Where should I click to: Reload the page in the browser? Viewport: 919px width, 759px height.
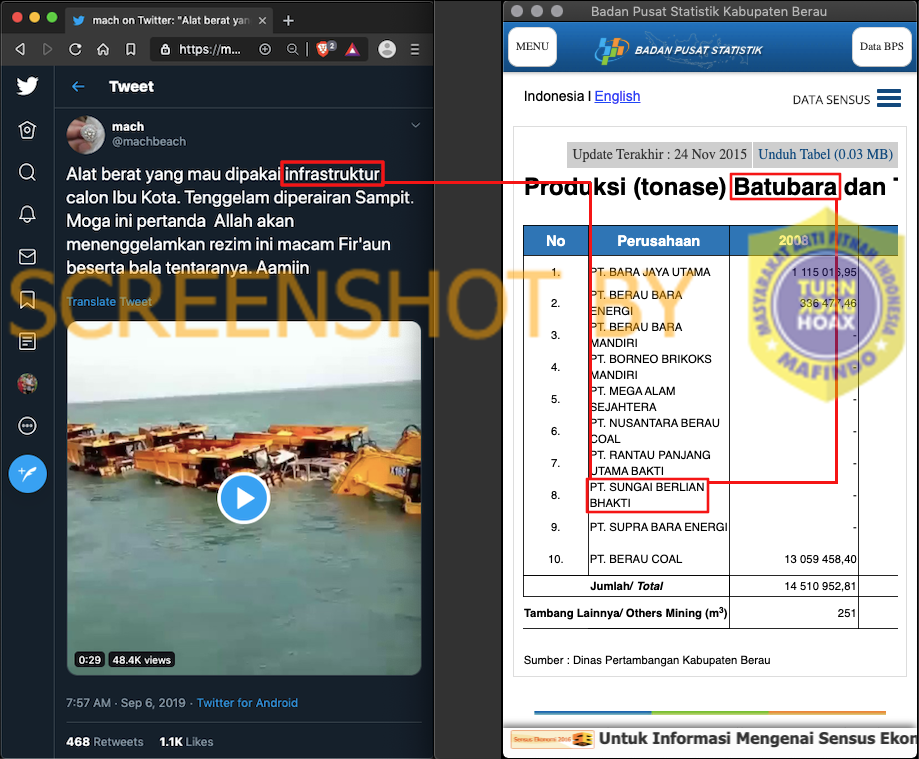[75, 49]
